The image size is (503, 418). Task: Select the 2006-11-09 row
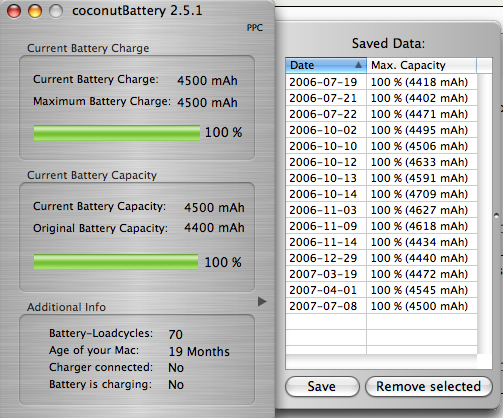pyautogui.click(x=381, y=226)
